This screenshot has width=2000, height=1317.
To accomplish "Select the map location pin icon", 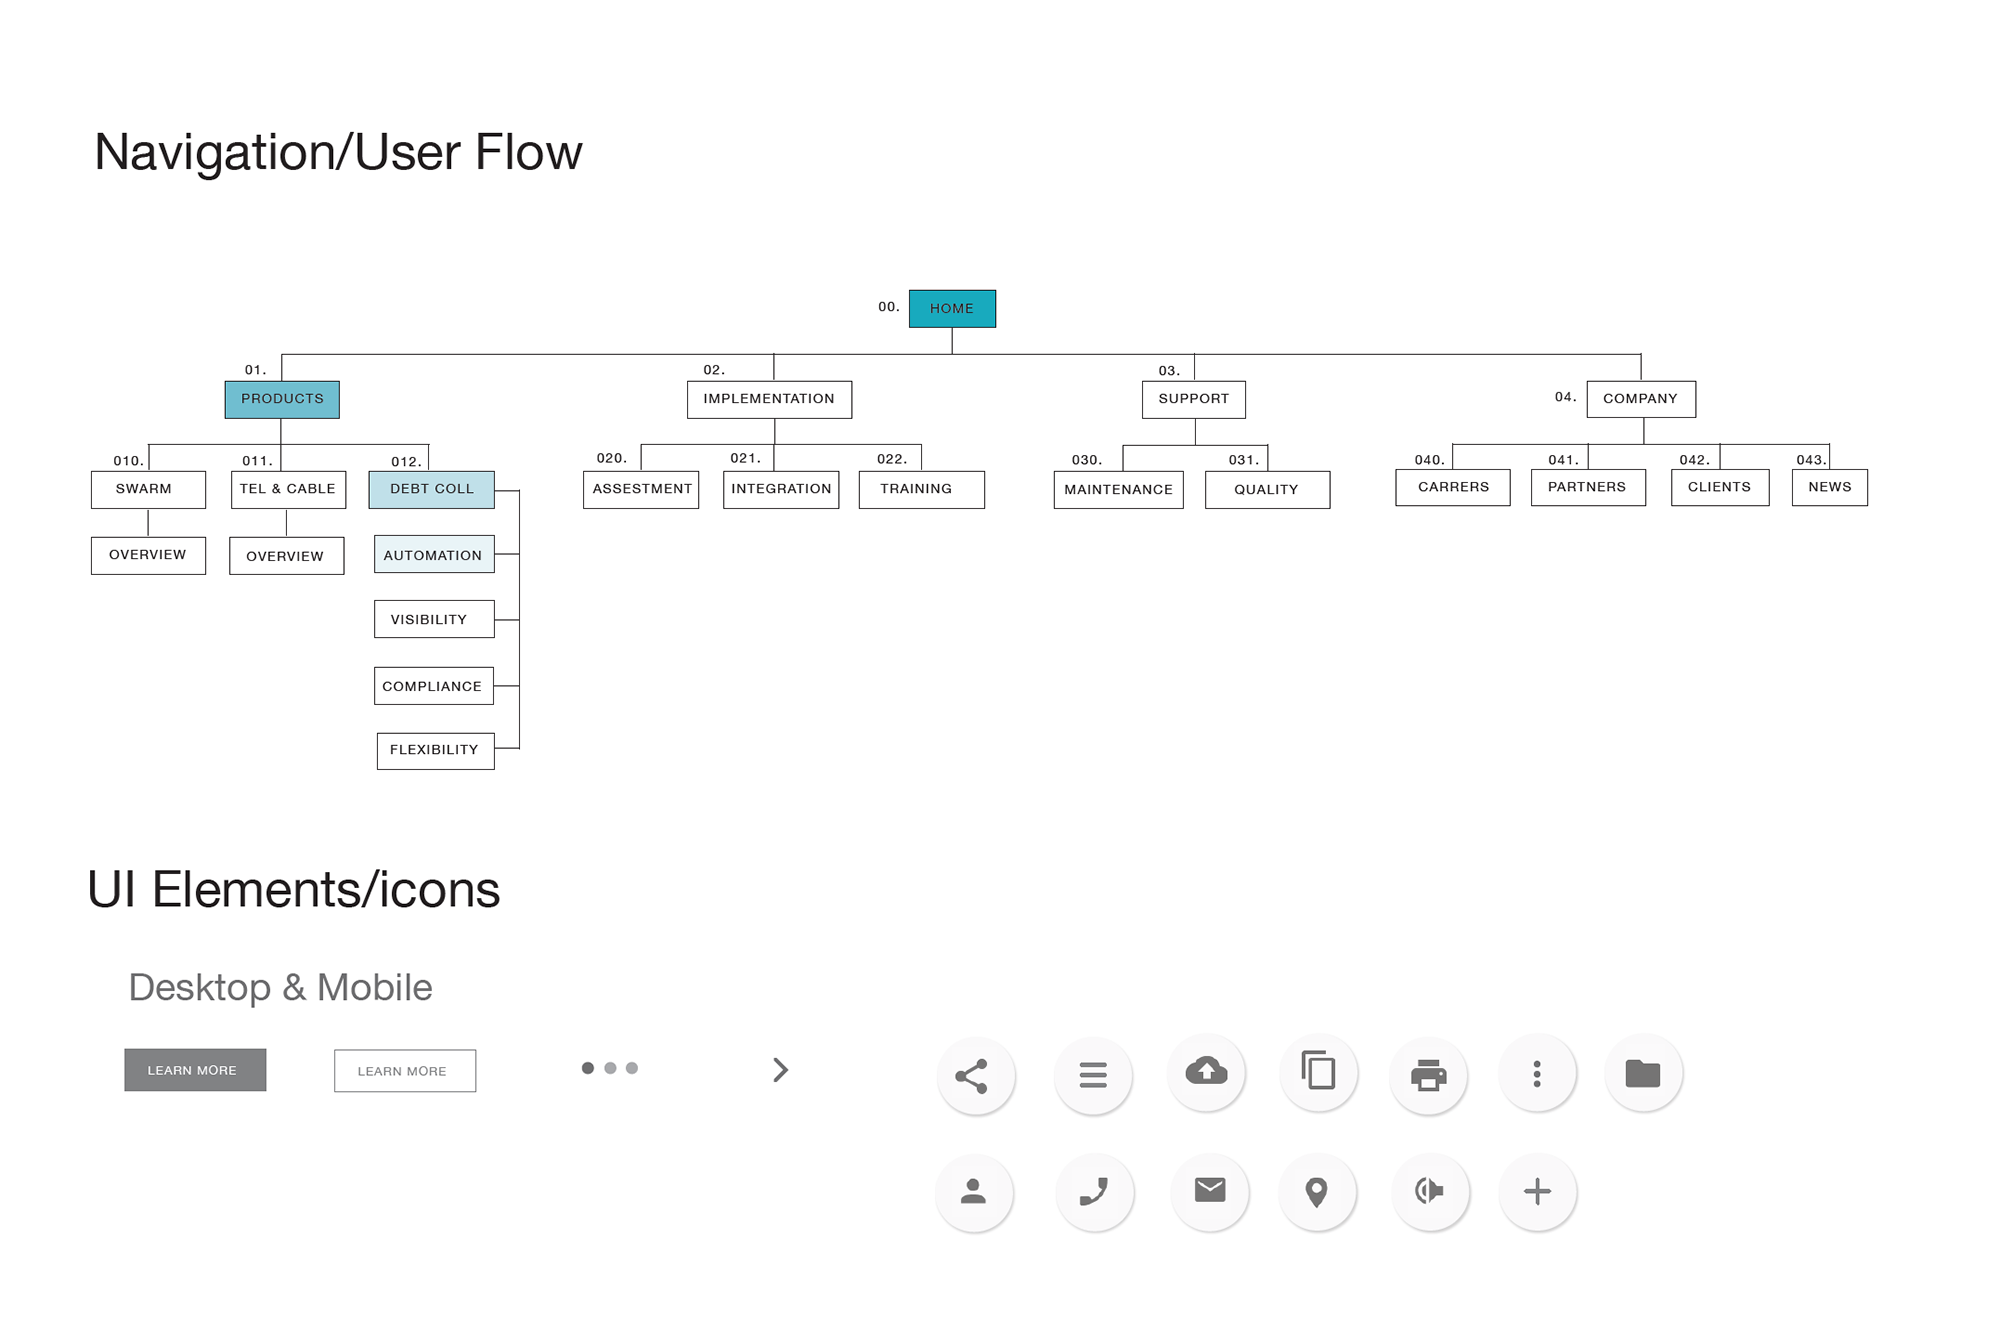I will [1316, 1191].
